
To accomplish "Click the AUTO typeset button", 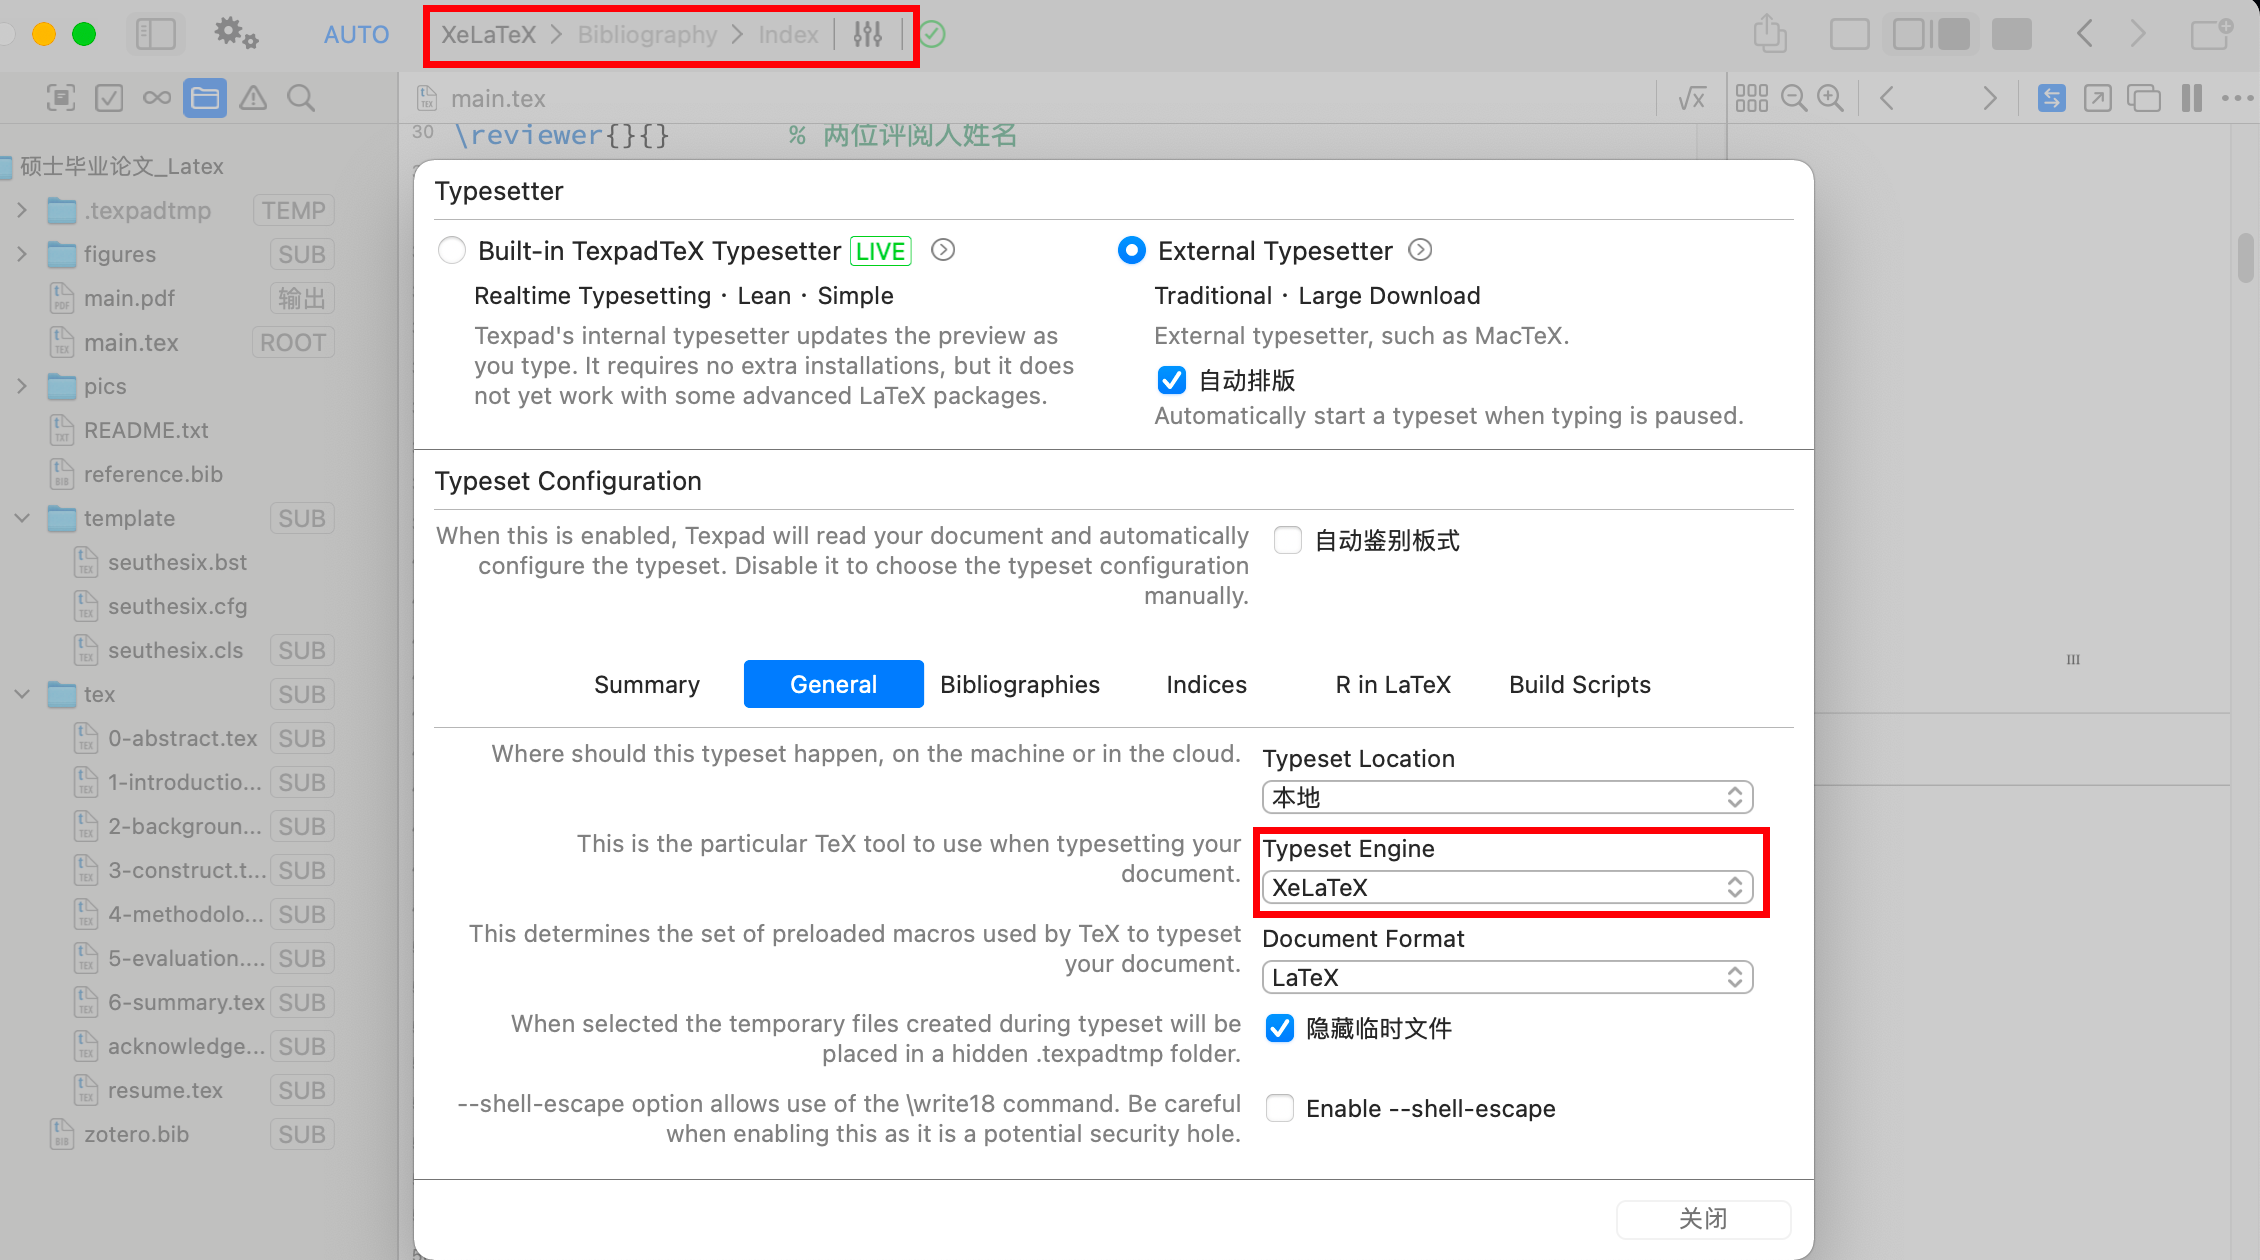I will pyautogui.click(x=356, y=35).
